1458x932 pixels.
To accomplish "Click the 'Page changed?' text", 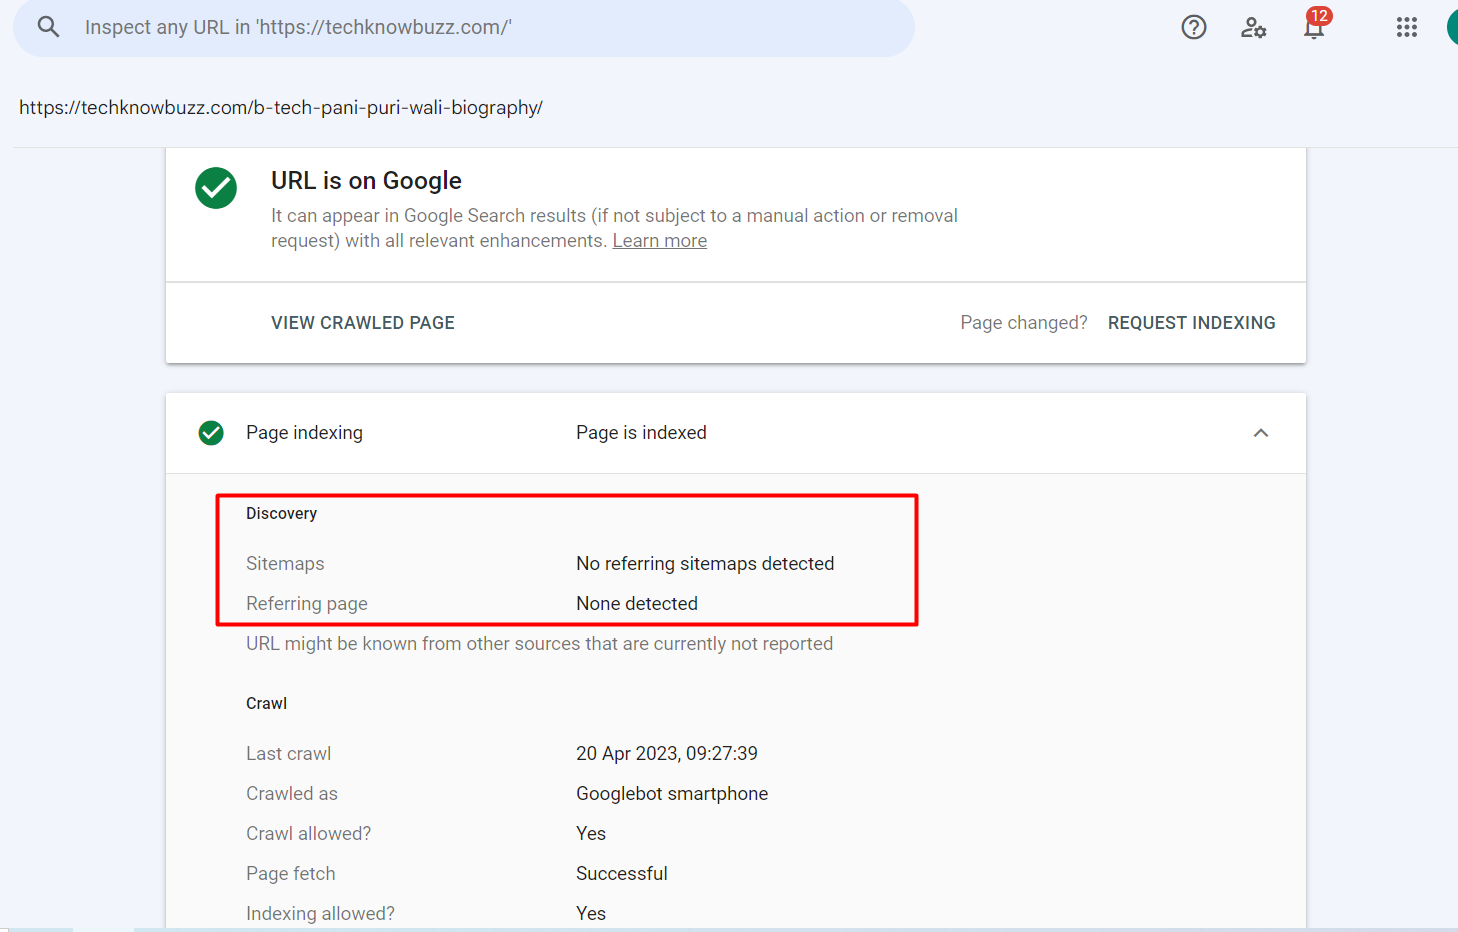I will point(1023,322).
